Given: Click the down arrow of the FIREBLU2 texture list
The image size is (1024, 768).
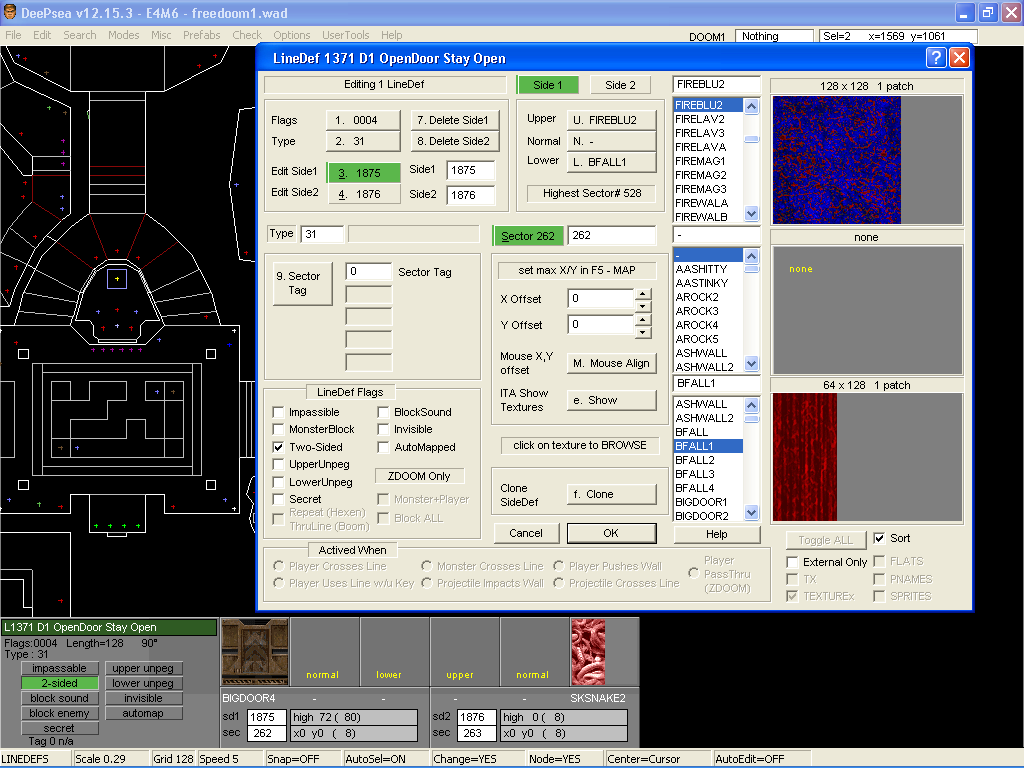Looking at the screenshot, I should [752, 214].
